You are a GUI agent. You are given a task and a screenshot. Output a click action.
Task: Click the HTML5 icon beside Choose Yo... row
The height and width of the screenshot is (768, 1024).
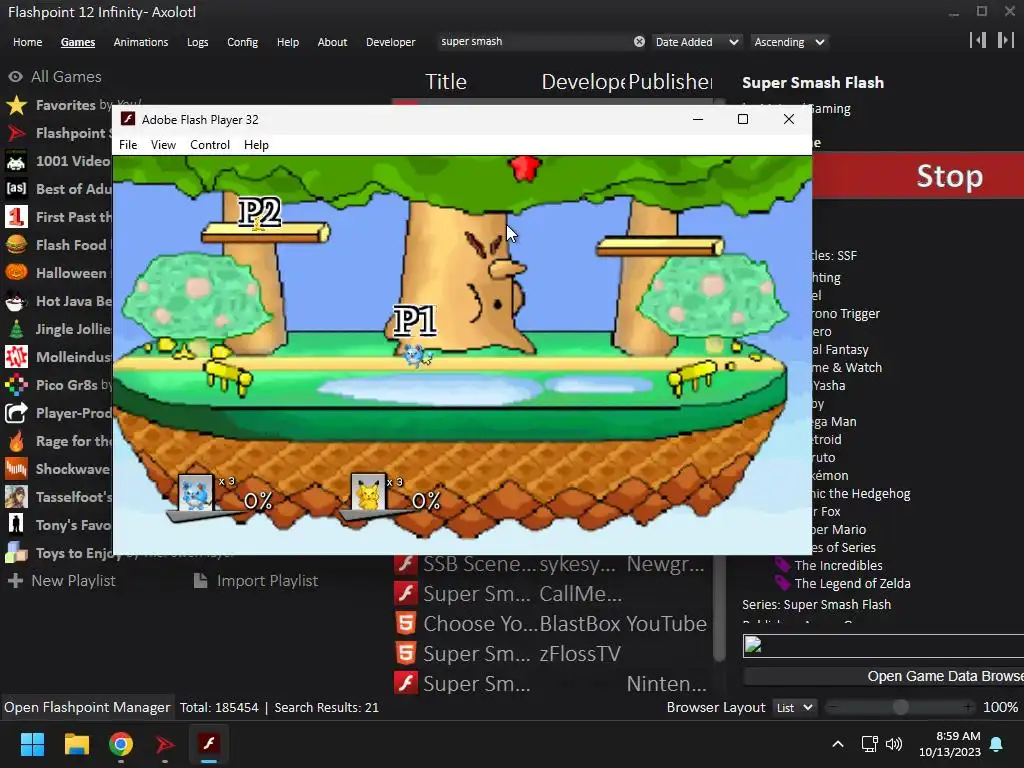[x=406, y=623]
